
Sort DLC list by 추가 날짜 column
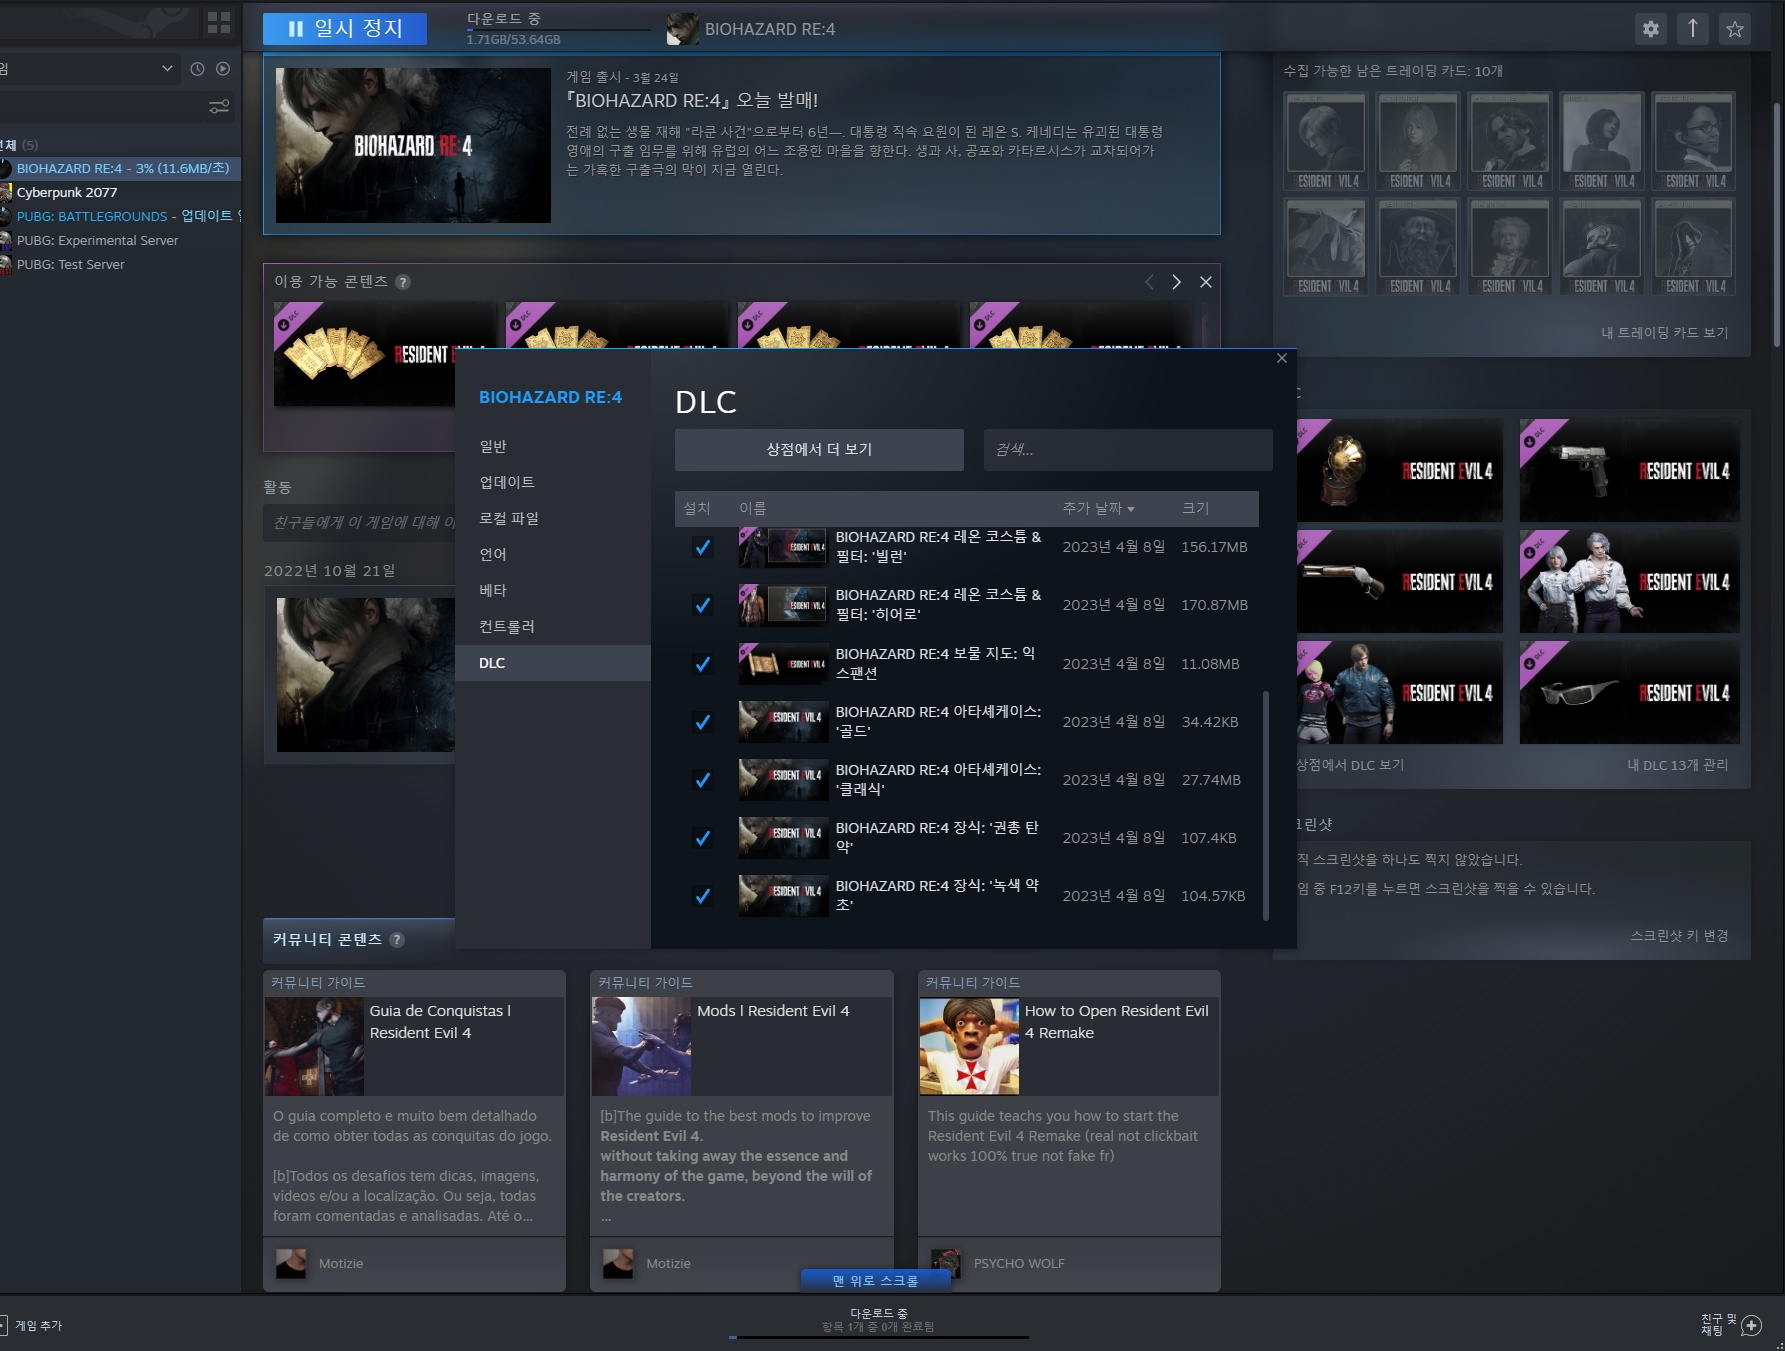tap(1098, 509)
